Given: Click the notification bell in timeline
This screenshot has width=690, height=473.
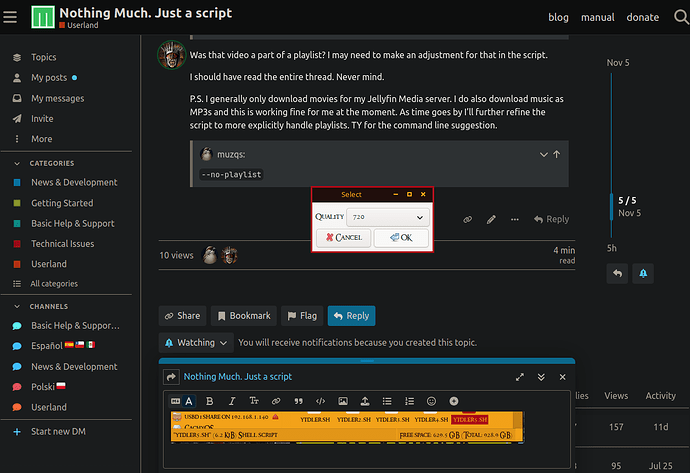Looking at the screenshot, I should tap(643, 272).
